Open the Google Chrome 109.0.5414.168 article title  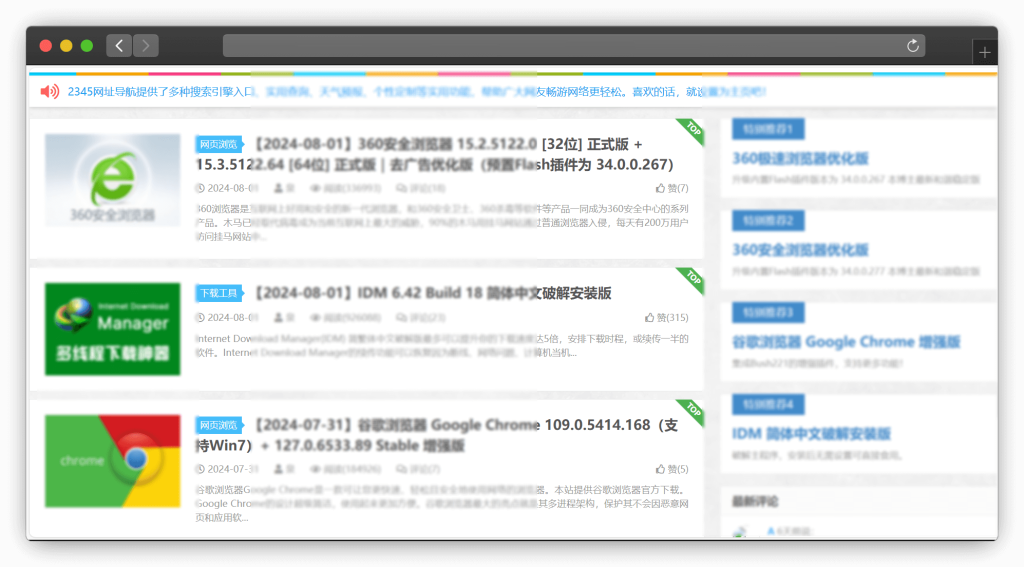pyautogui.click(x=438, y=435)
